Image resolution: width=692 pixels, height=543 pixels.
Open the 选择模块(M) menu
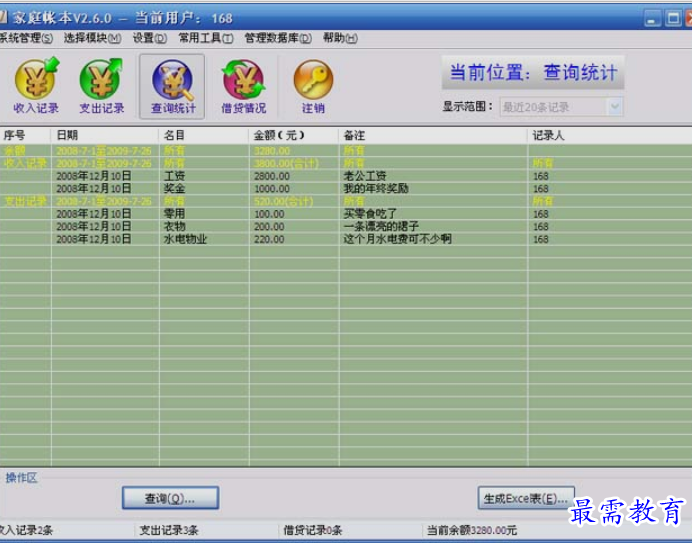[x=92, y=38]
